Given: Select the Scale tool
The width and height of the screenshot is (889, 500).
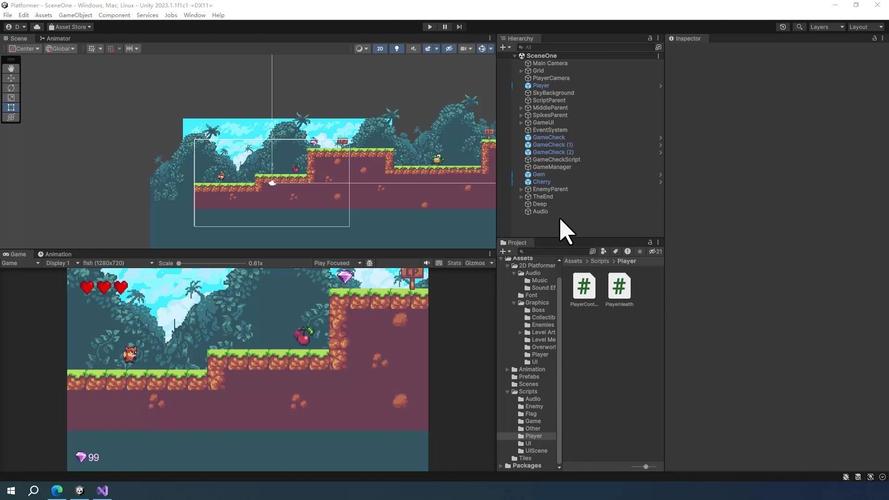Looking at the screenshot, I should point(11,98).
